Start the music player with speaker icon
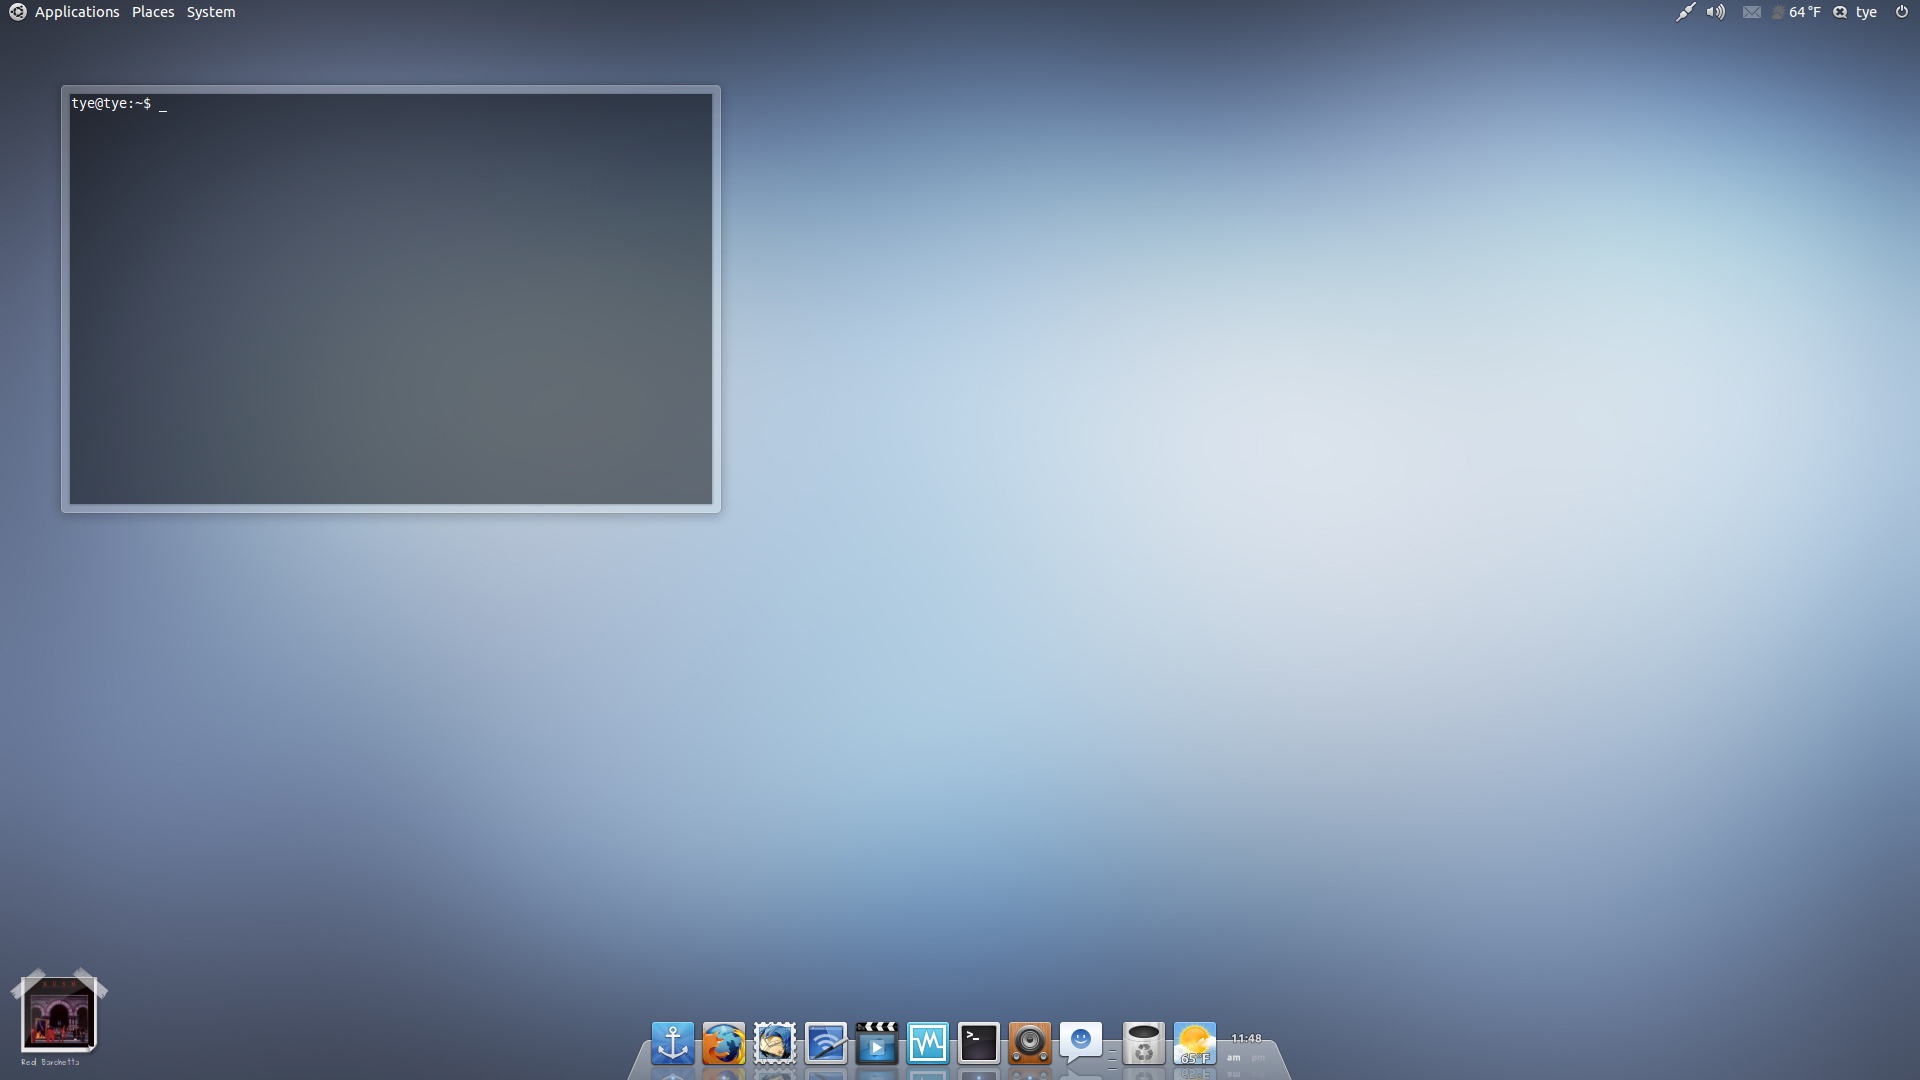1920x1080 pixels. (1031, 1044)
